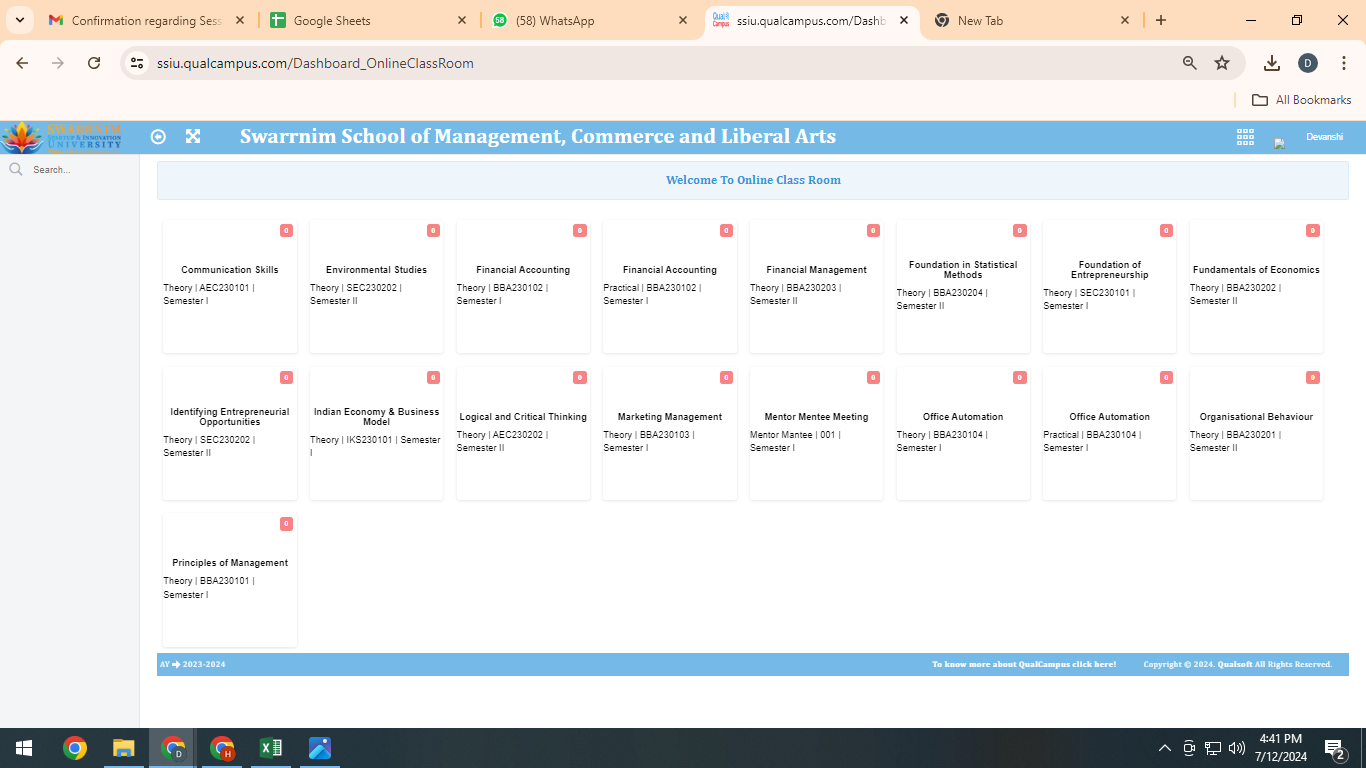
Task: Click the back arrow circle icon in header
Action: pos(158,137)
